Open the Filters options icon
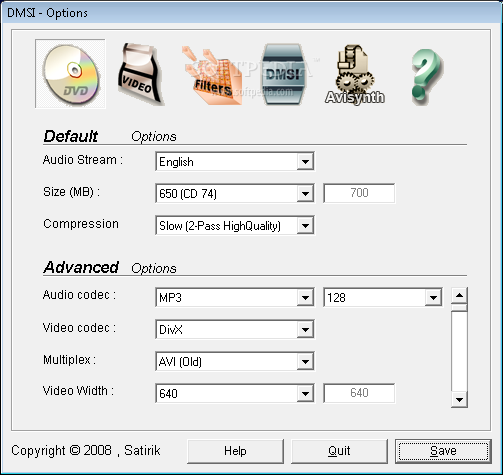503x475 pixels. click(212, 75)
